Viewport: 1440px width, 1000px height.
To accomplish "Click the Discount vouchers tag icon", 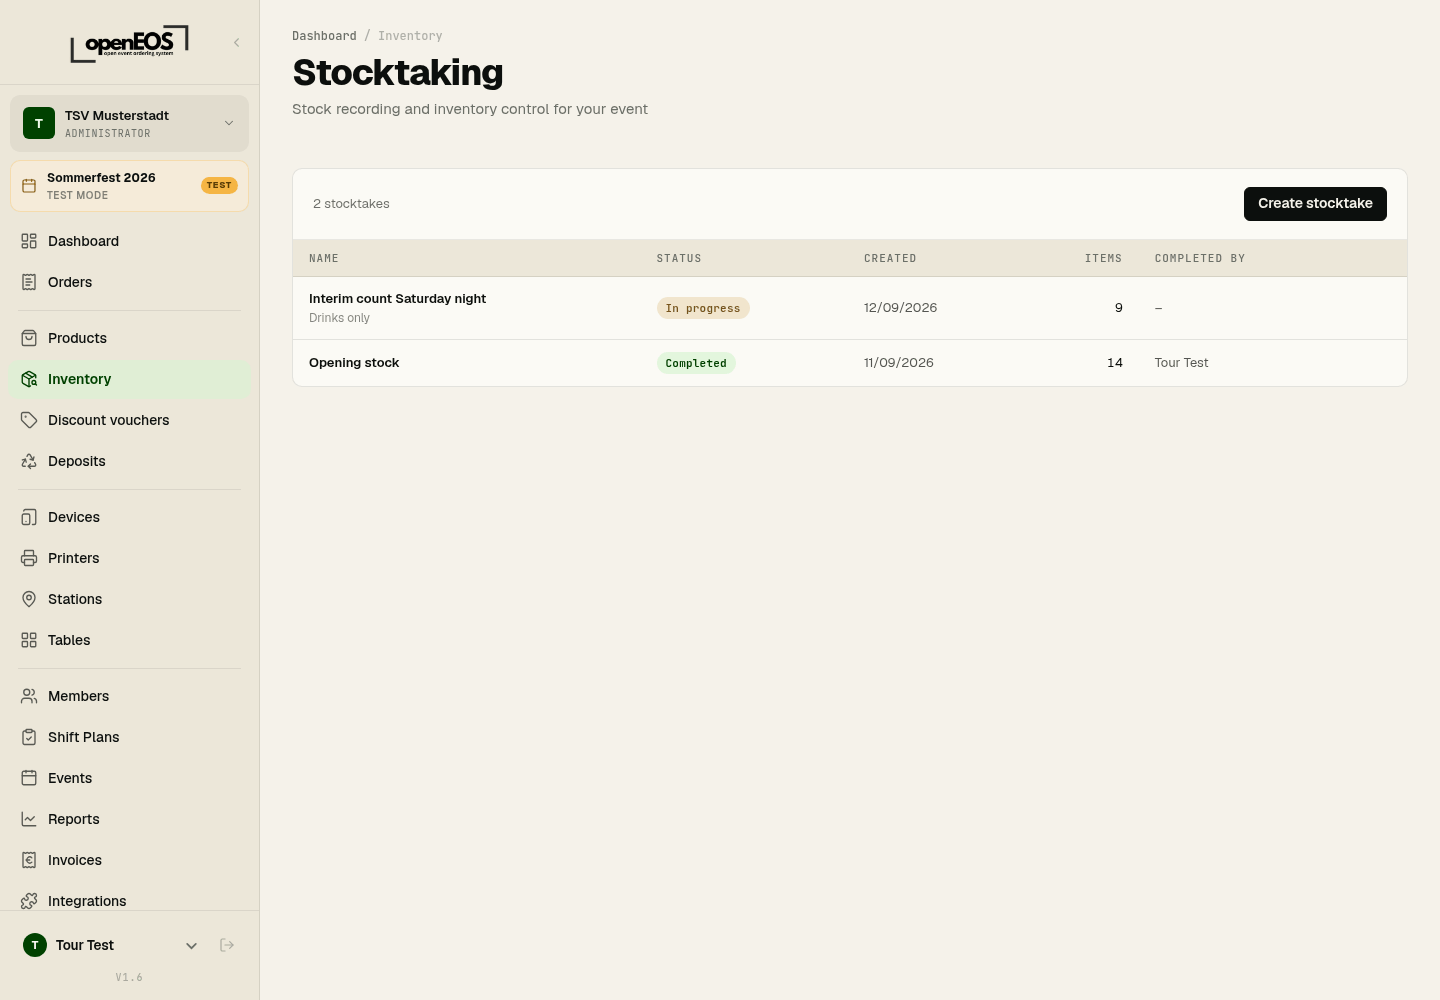I will [29, 420].
